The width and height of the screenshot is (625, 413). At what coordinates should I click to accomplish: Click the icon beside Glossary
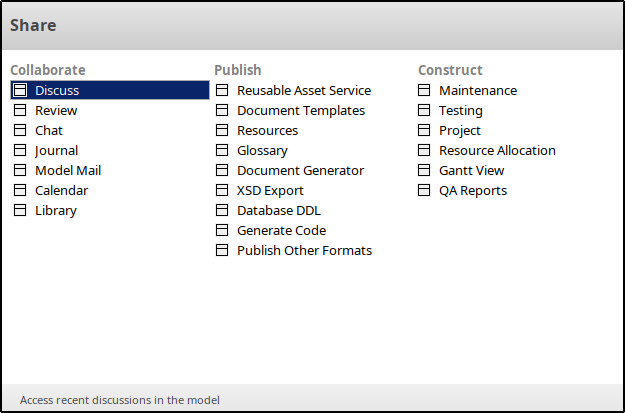click(x=222, y=150)
